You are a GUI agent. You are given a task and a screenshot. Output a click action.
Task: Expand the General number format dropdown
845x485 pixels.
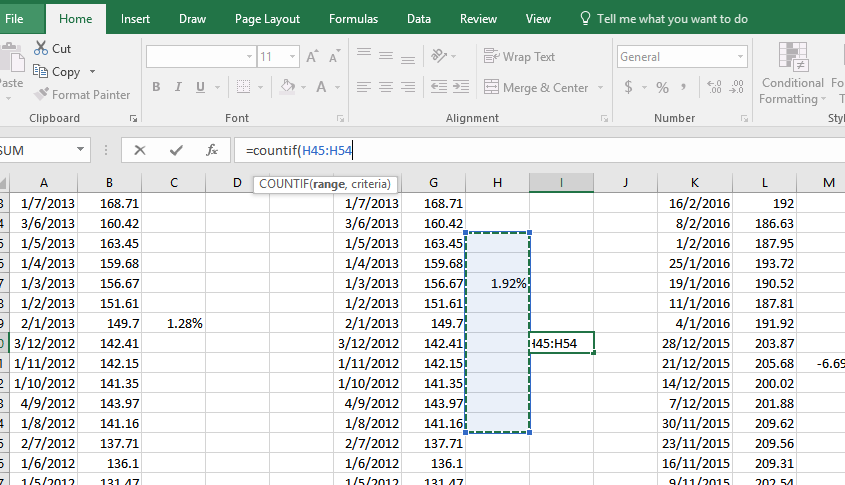pyautogui.click(x=739, y=57)
